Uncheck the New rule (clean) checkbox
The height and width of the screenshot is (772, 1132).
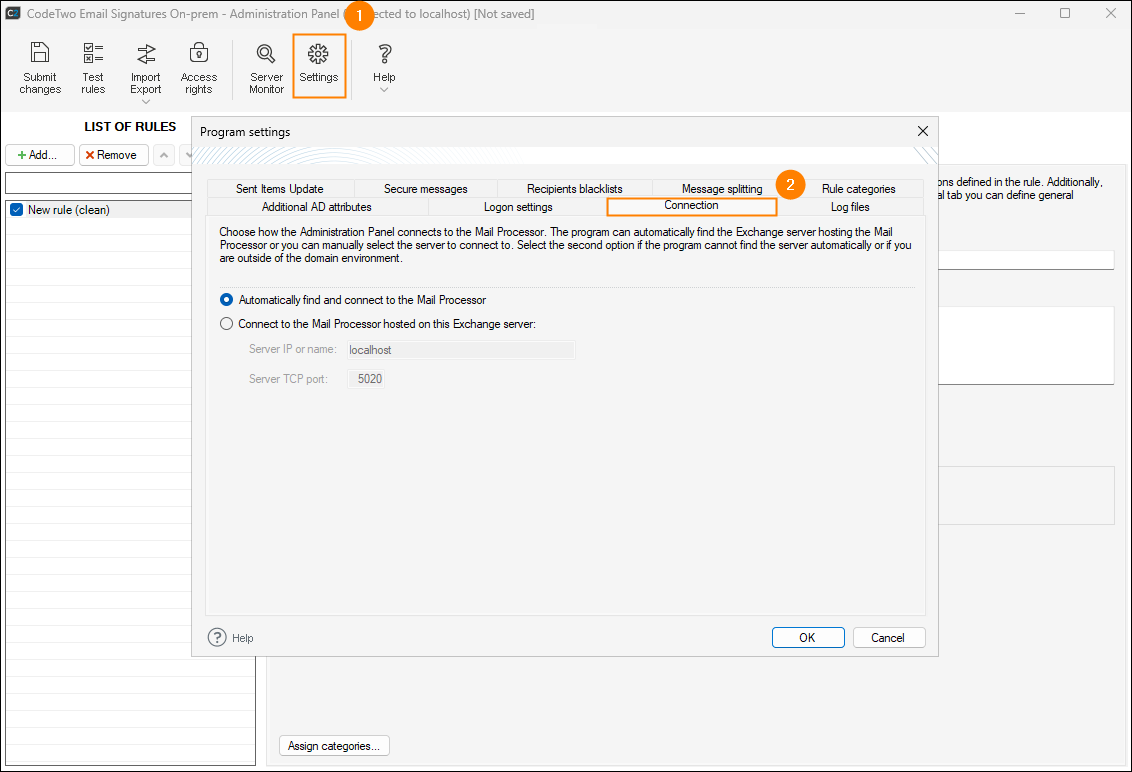coord(16,210)
